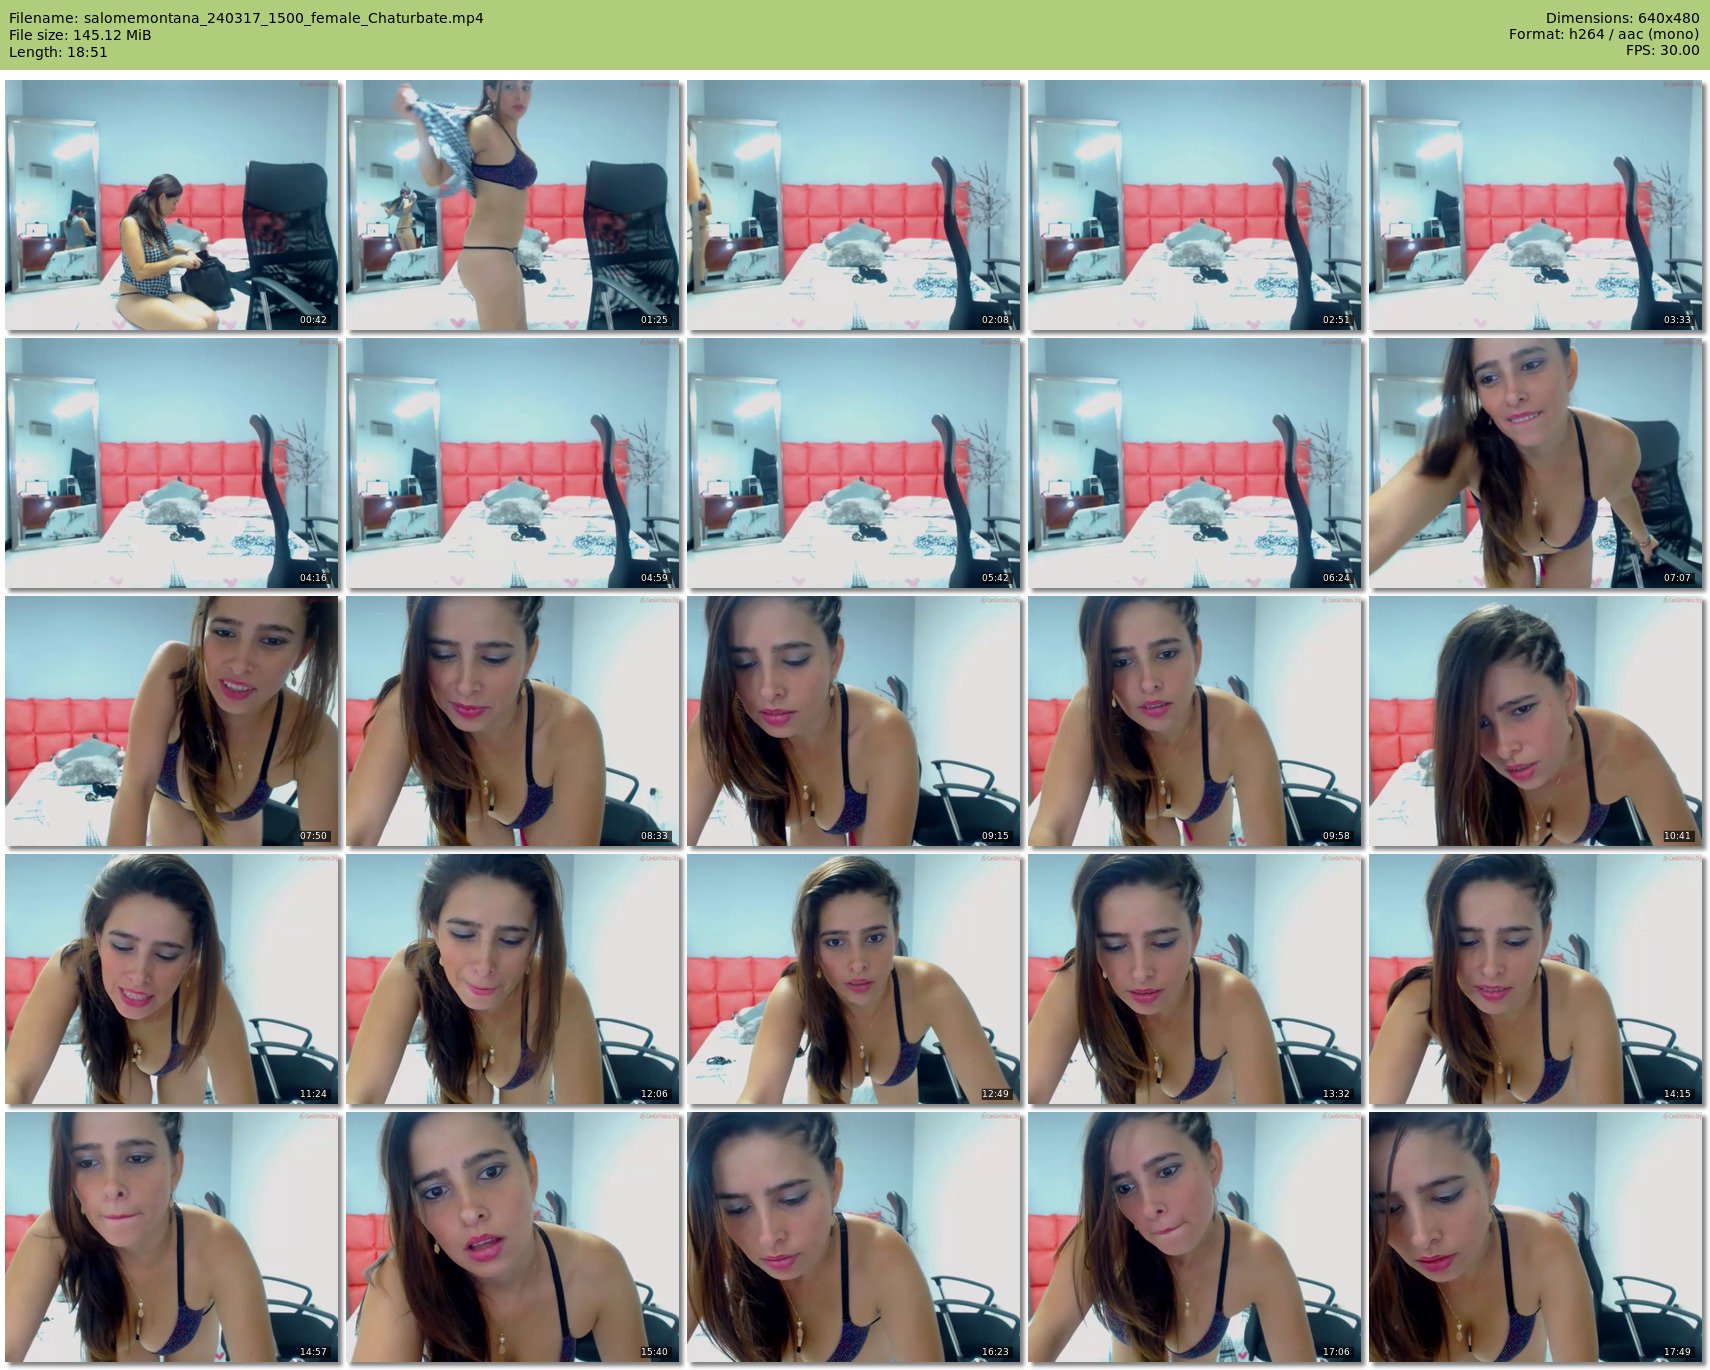Select the frame marked 02:08
The height and width of the screenshot is (1370, 1710).
[853, 205]
